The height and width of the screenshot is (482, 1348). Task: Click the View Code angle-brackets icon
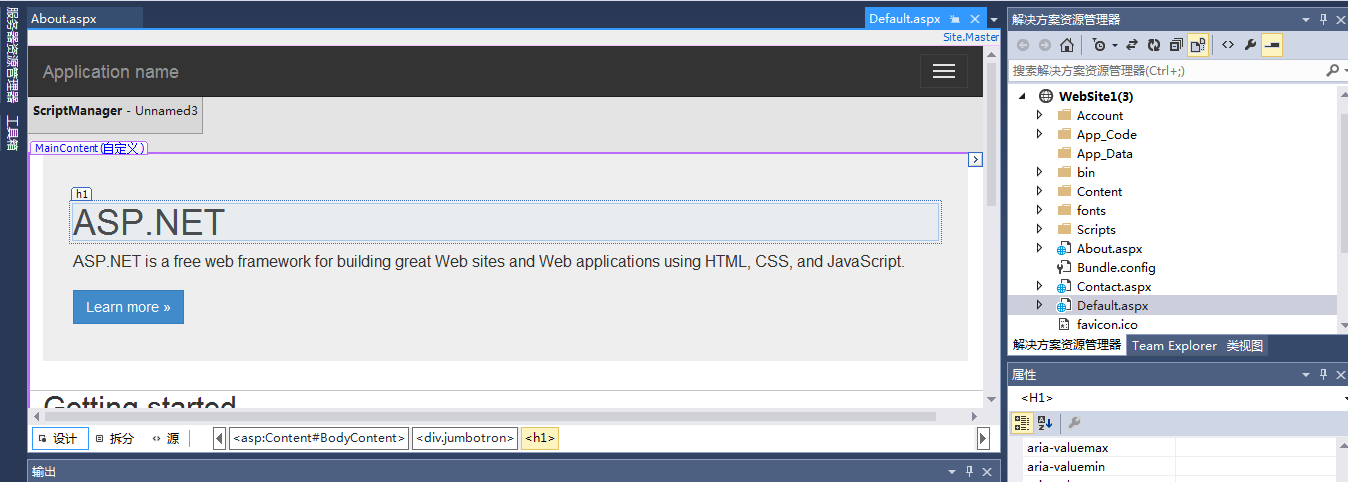click(x=1227, y=45)
